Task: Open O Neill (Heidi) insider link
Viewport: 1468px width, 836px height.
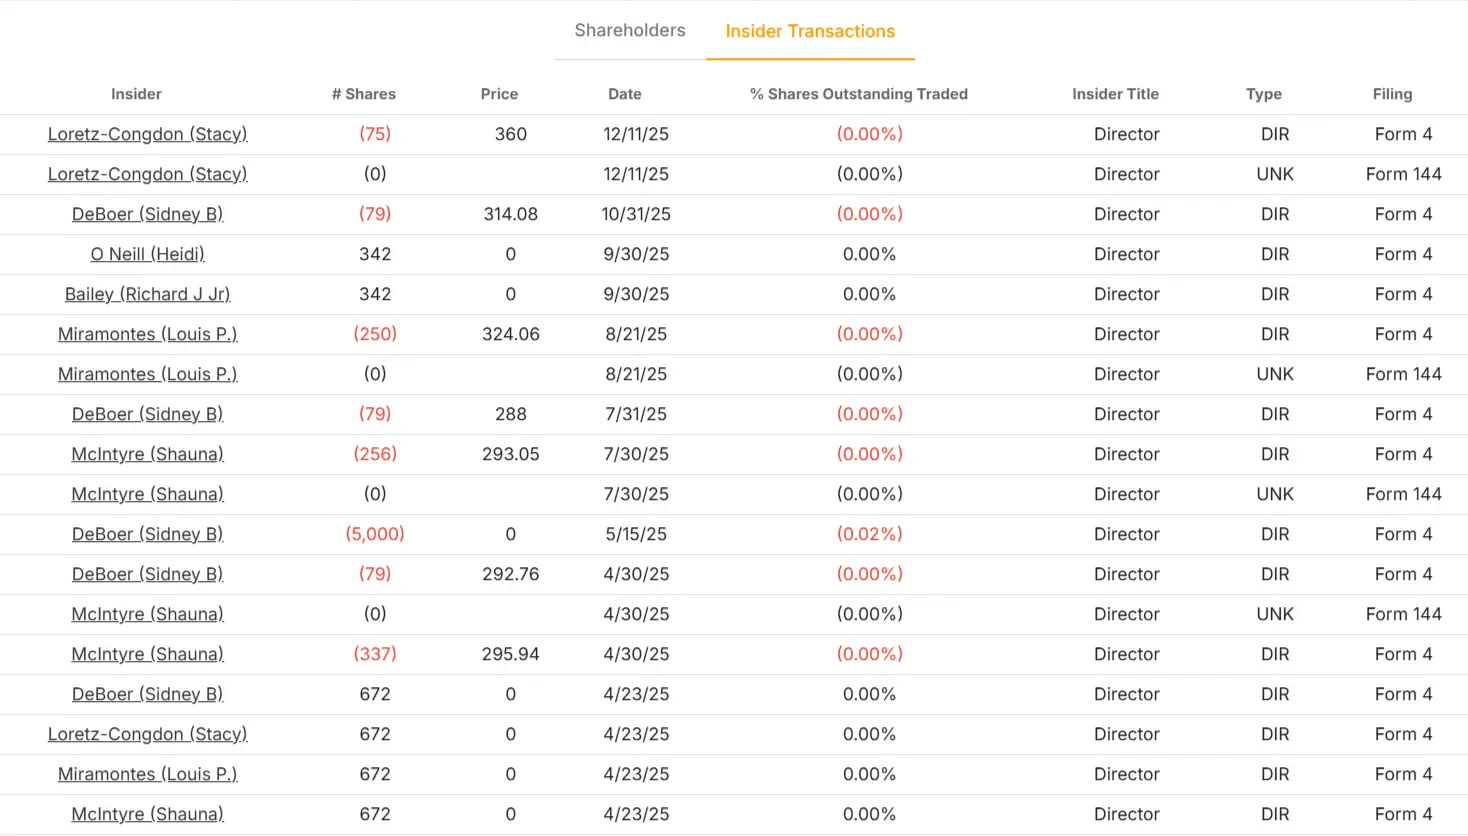Action: tap(147, 254)
